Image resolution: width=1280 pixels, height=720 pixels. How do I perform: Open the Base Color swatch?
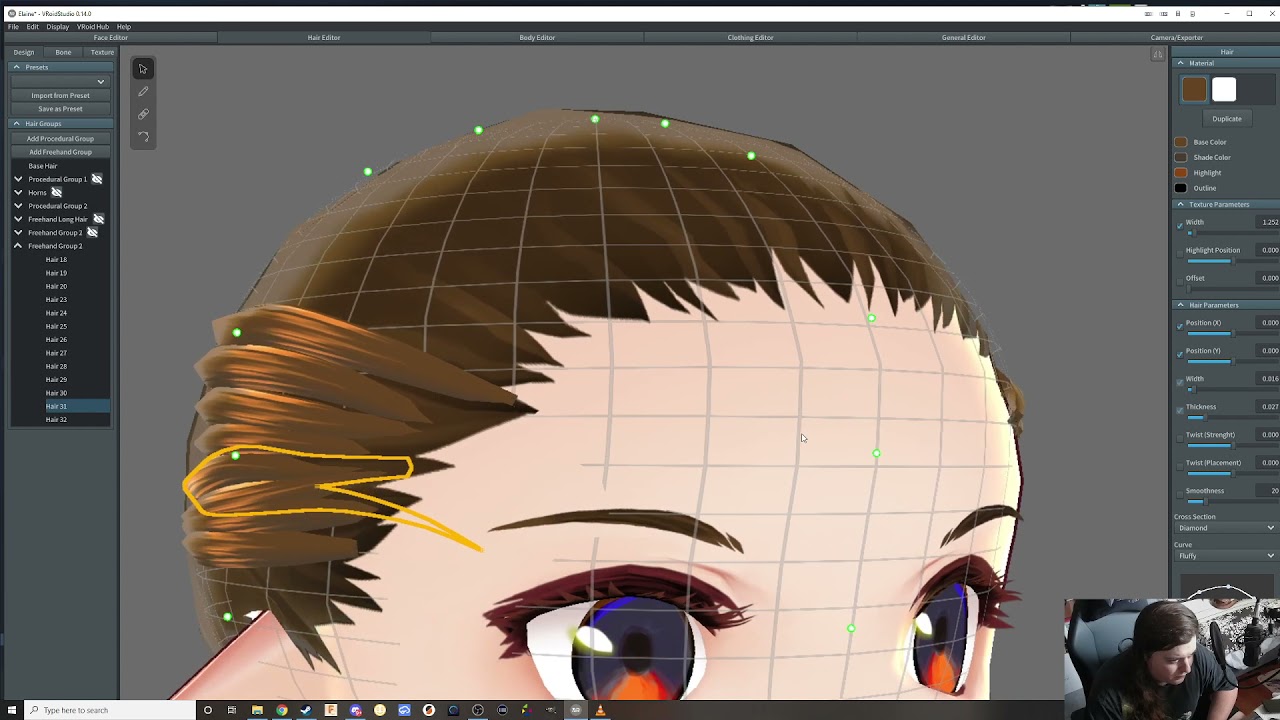pos(1181,142)
